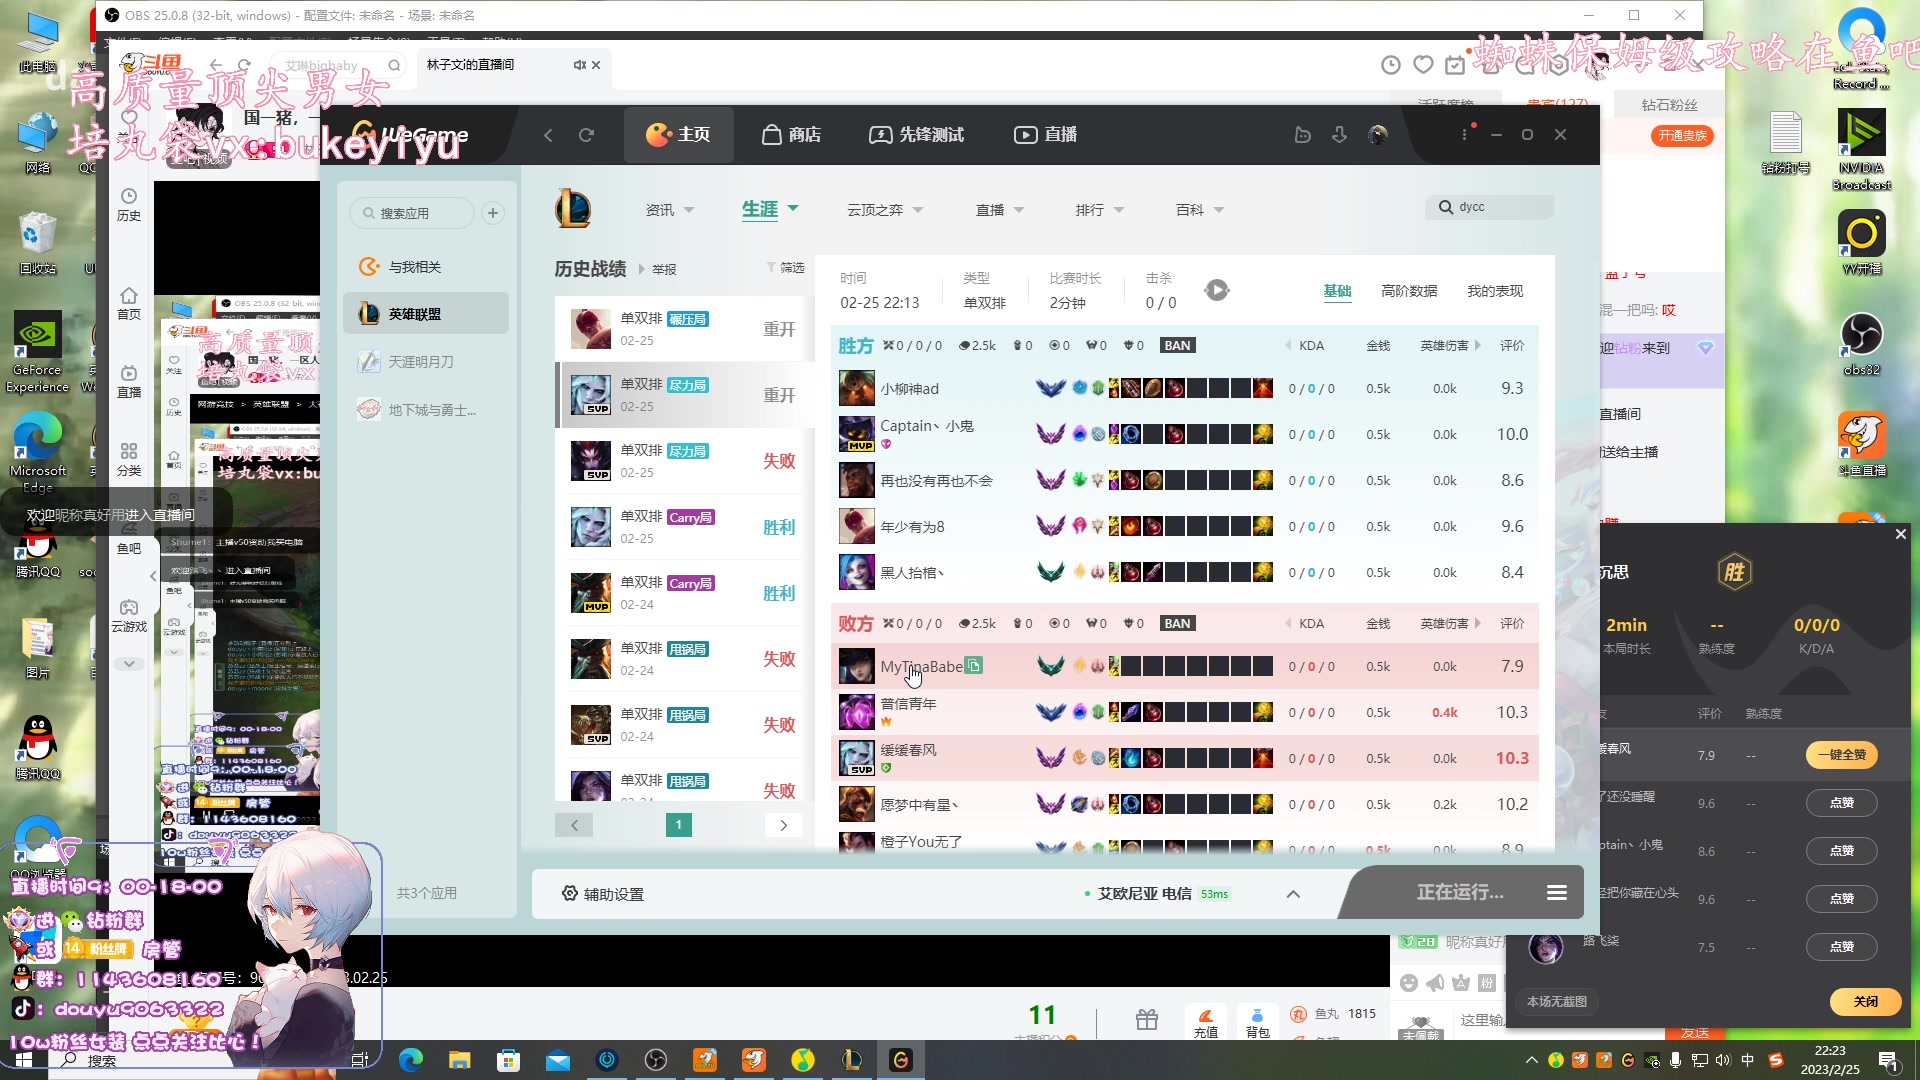Screen dimensions: 1920x1080
Task: Go to next page of match history
Action: [784, 825]
